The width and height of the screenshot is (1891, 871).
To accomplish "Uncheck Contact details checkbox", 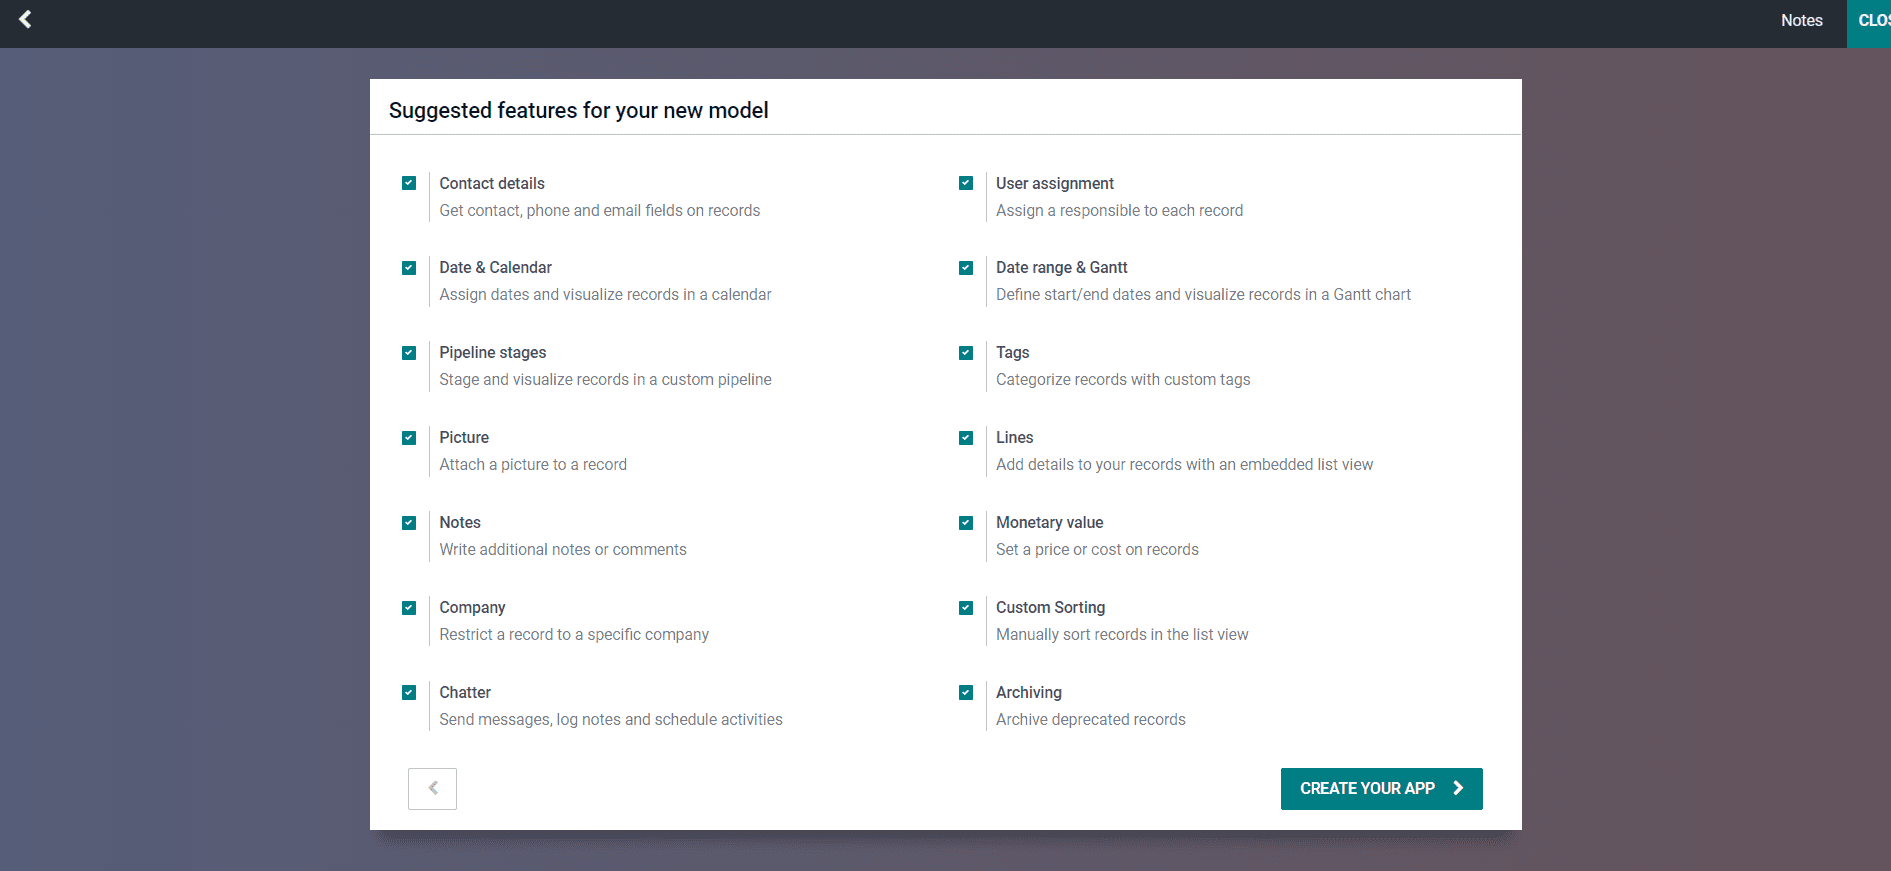I will pyautogui.click(x=409, y=183).
